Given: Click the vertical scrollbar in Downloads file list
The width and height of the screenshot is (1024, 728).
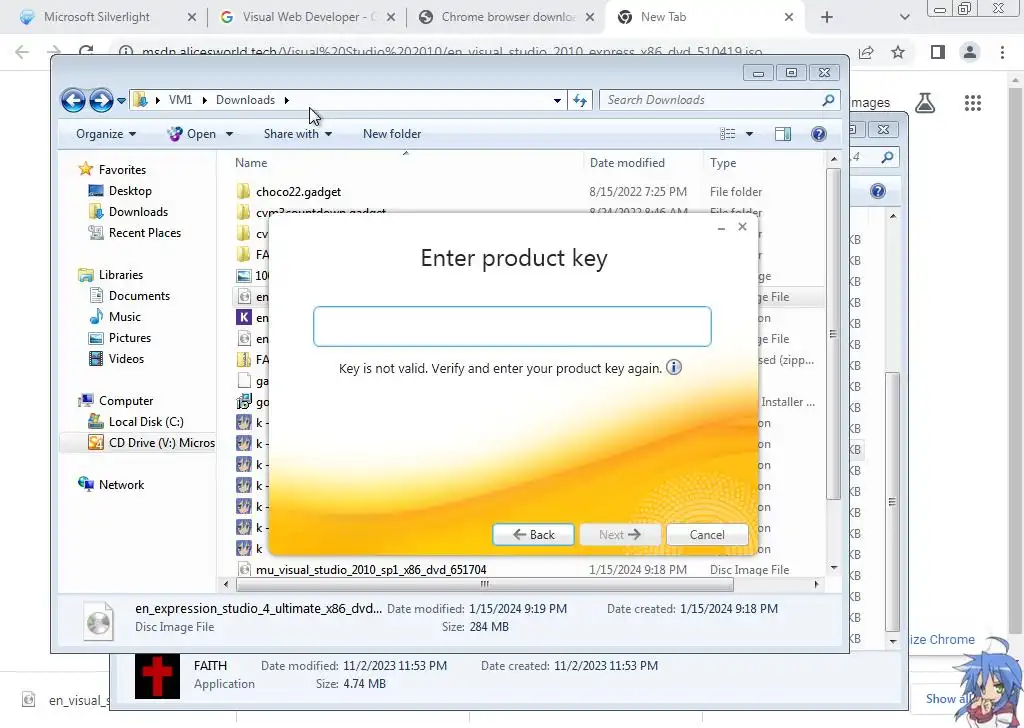Looking at the screenshot, I should pyautogui.click(x=833, y=333).
